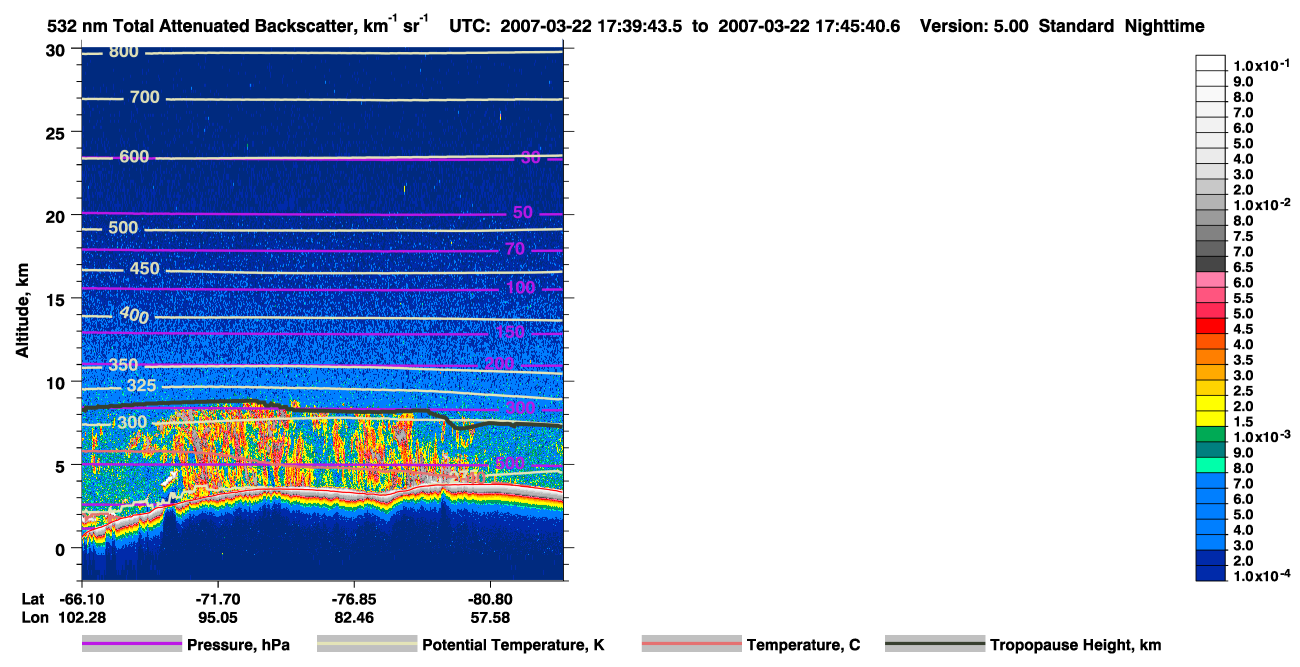1300x667 pixels.
Task: Click the magenta 200 hPa pressure contour label
Action: pyautogui.click(x=499, y=364)
